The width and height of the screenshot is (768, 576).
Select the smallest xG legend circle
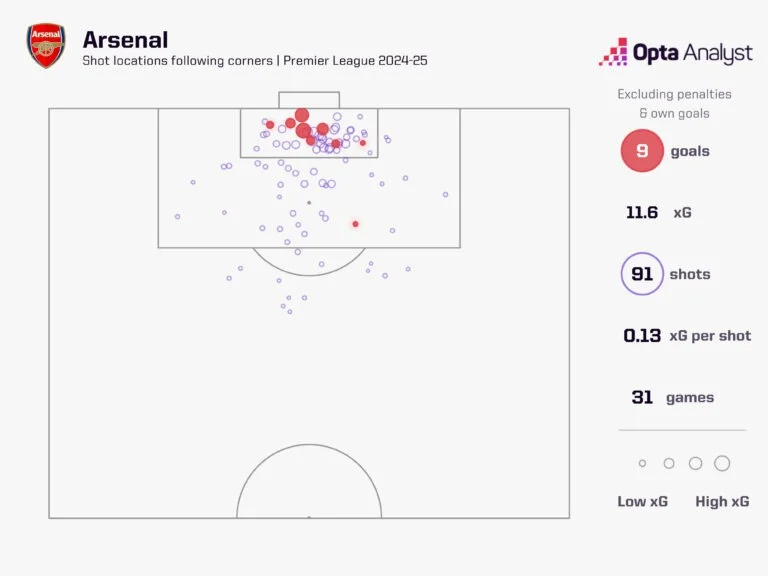[642, 464]
